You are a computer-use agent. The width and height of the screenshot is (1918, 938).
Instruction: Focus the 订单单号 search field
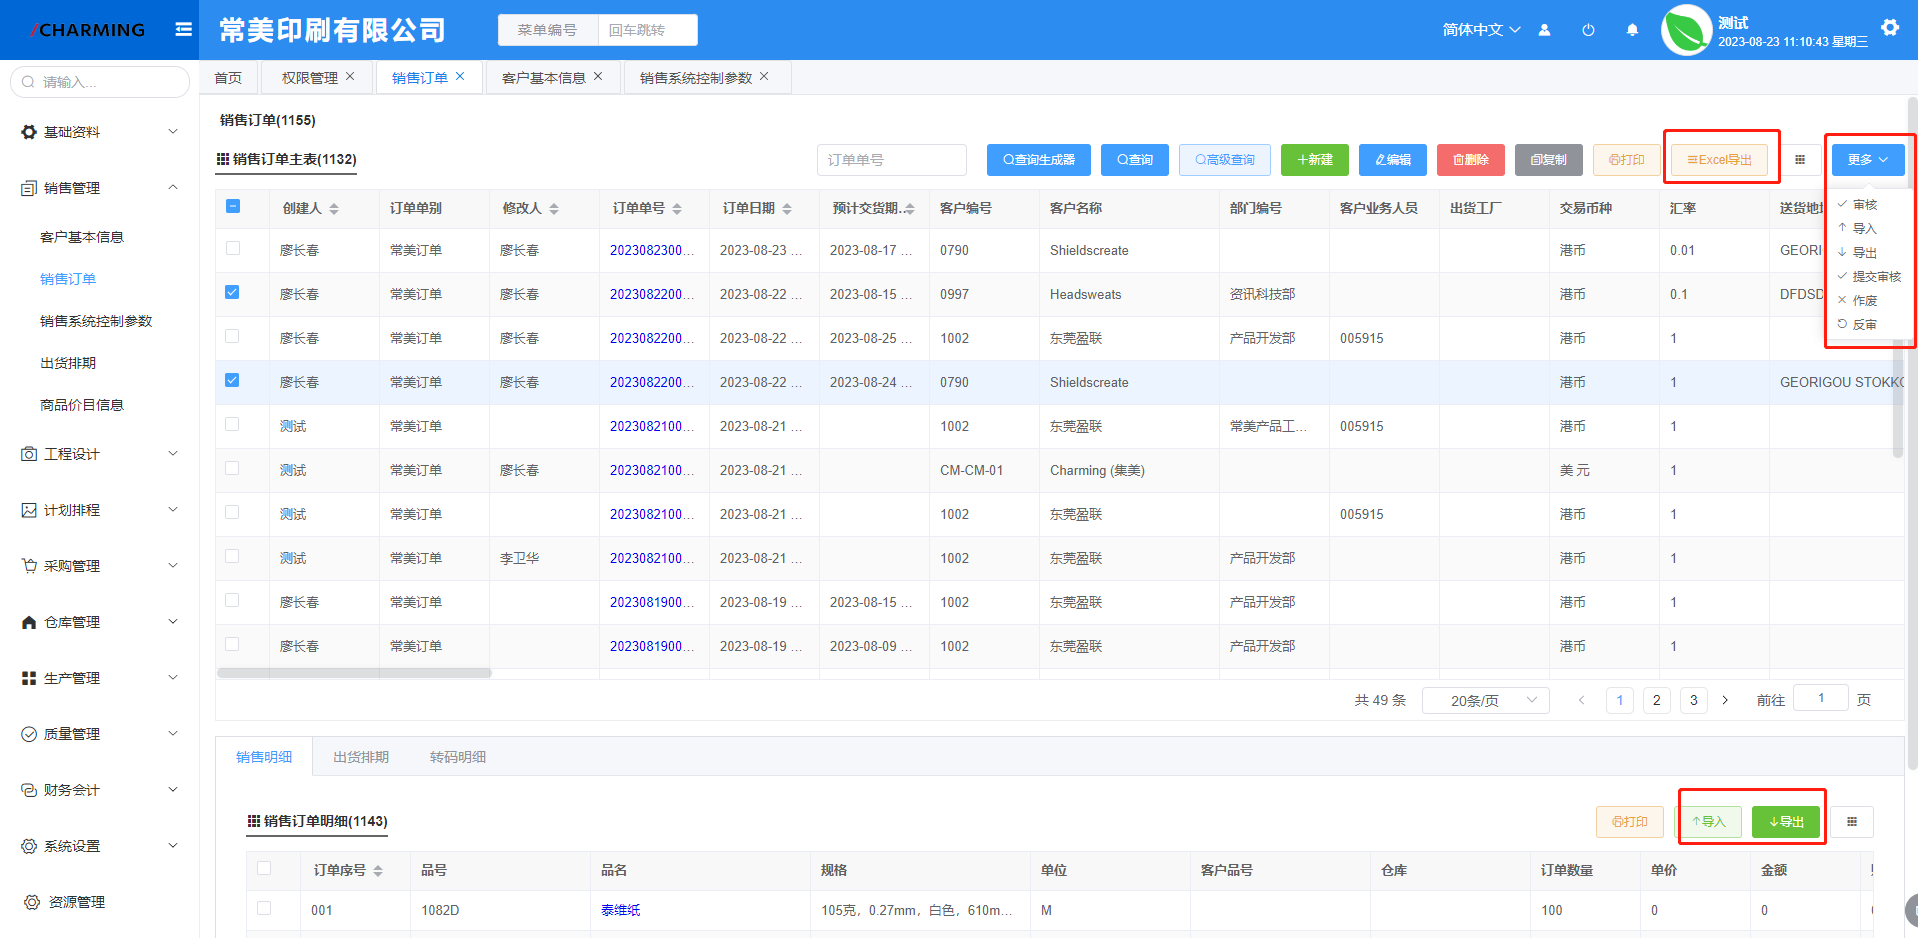[892, 160]
